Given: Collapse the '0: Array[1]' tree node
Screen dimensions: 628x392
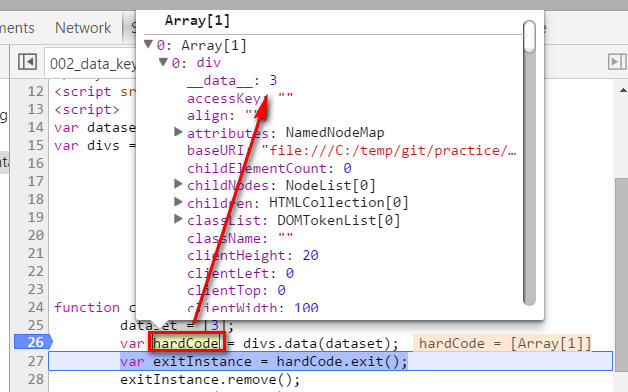Looking at the screenshot, I should pyautogui.click(x=149, y=44).
